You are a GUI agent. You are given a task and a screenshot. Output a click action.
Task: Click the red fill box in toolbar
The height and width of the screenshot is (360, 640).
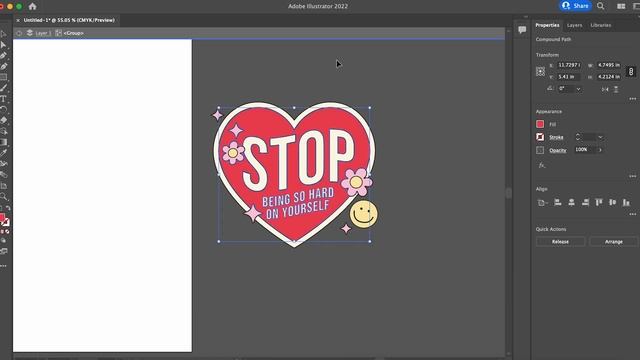[x=2, y=217]
